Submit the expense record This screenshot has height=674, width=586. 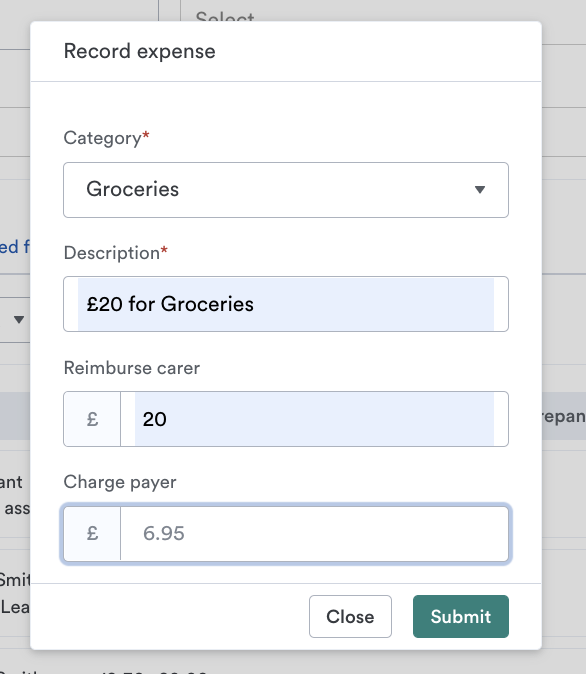pos(461,616)
